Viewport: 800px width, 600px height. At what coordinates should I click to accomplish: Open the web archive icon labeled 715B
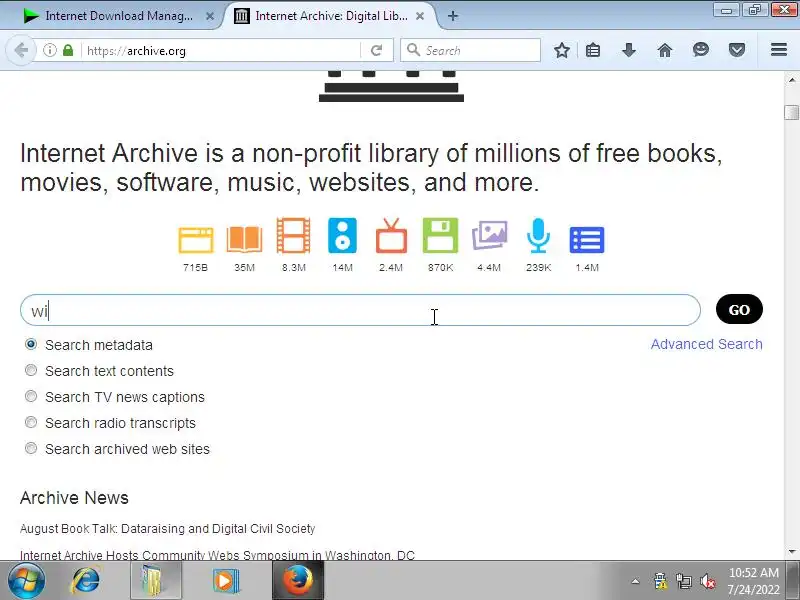point(196,240)
